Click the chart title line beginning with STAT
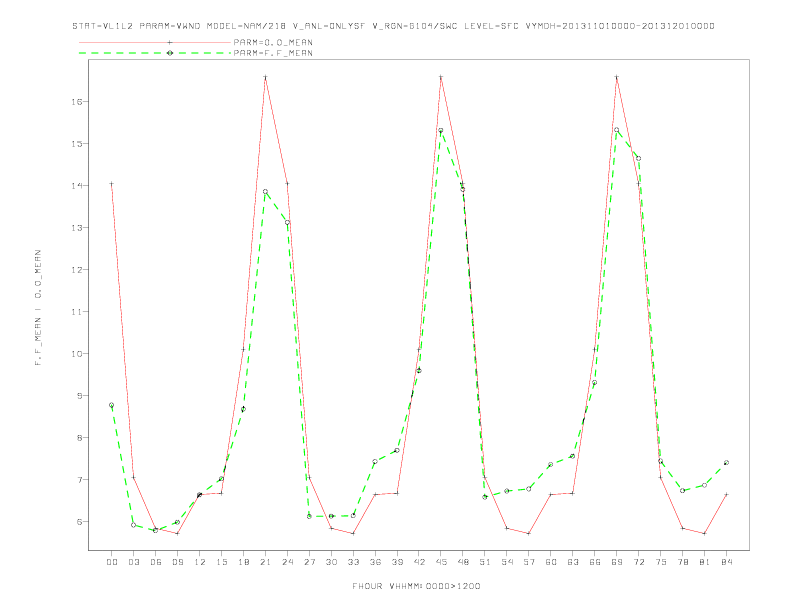Screen dimensions: 792x612 pos(393,26)
